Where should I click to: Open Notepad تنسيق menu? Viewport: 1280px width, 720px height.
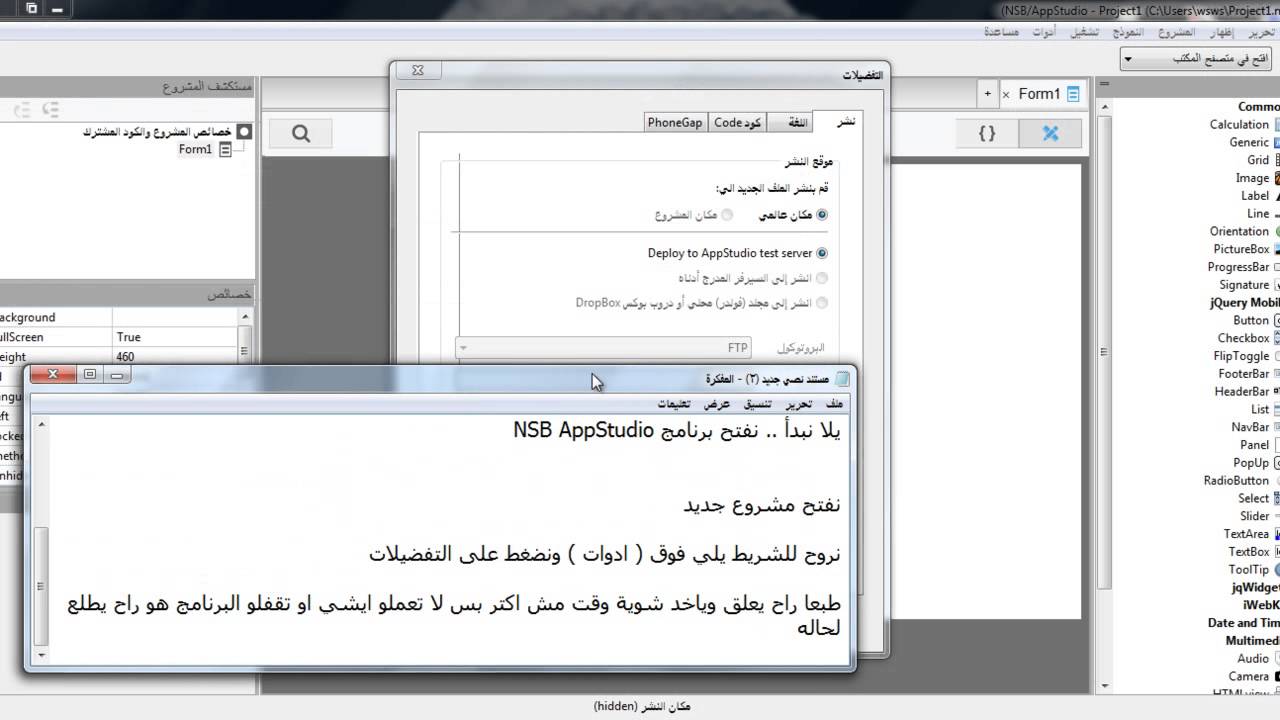click(756, 404)
